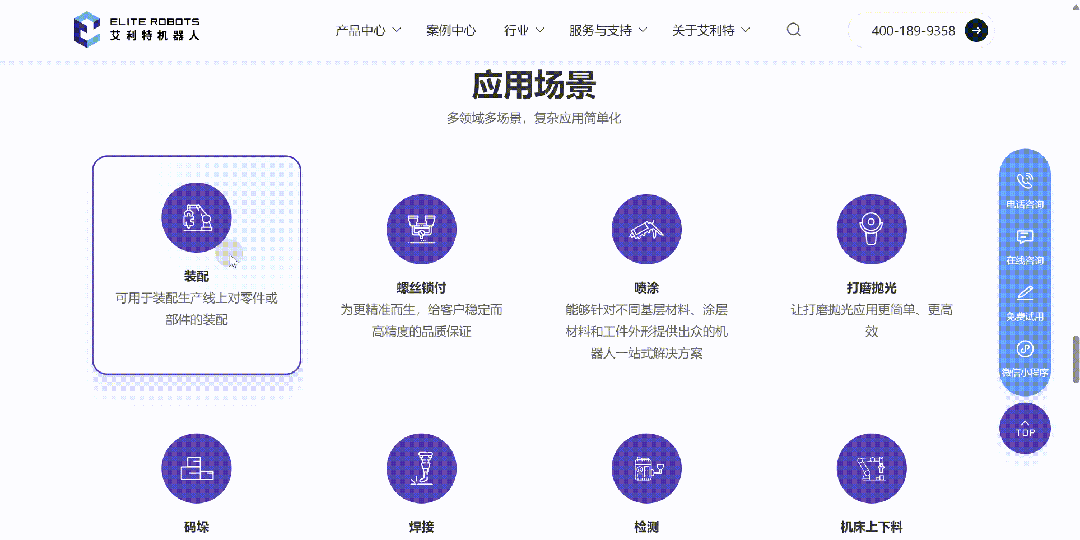
Task: Open 在线咨询 chat icon
Action: pyautogui.click(x=1025, y=237)
